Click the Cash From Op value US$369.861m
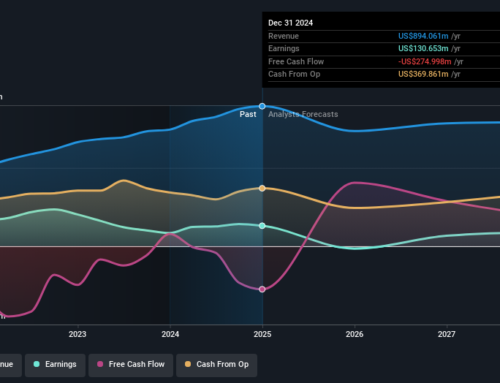The height and width of the screenshot is (383, 500). 423,74
